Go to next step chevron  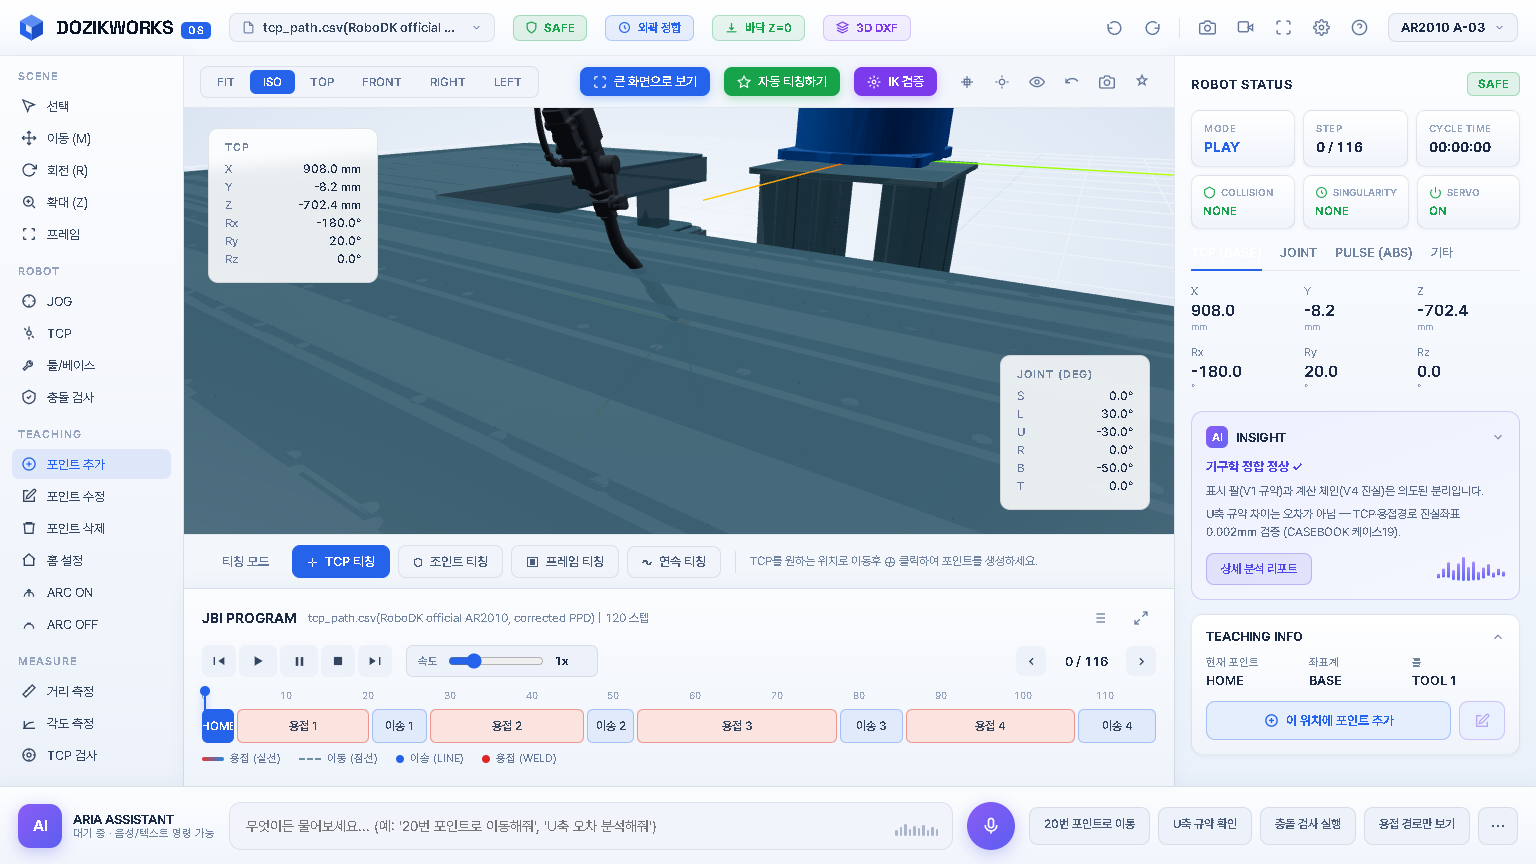click(x=1141, y=661)
